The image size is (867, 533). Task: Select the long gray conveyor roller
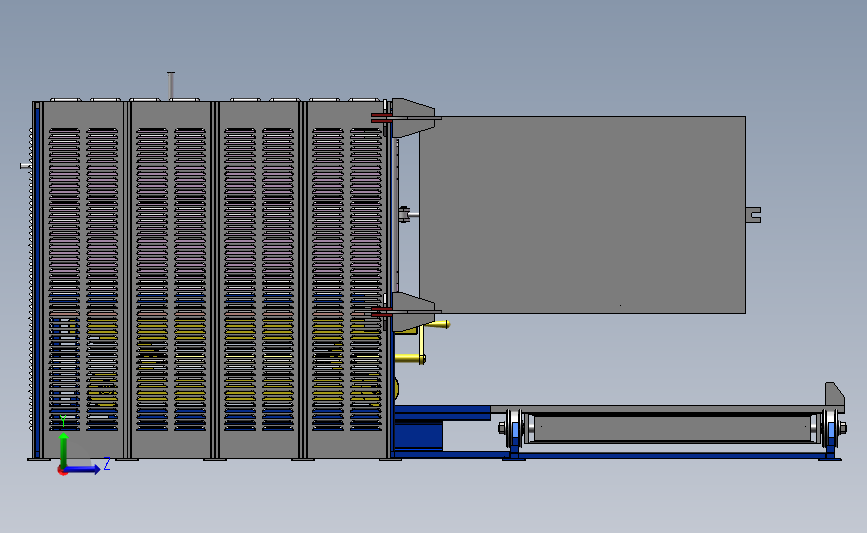tap(672, 429)
